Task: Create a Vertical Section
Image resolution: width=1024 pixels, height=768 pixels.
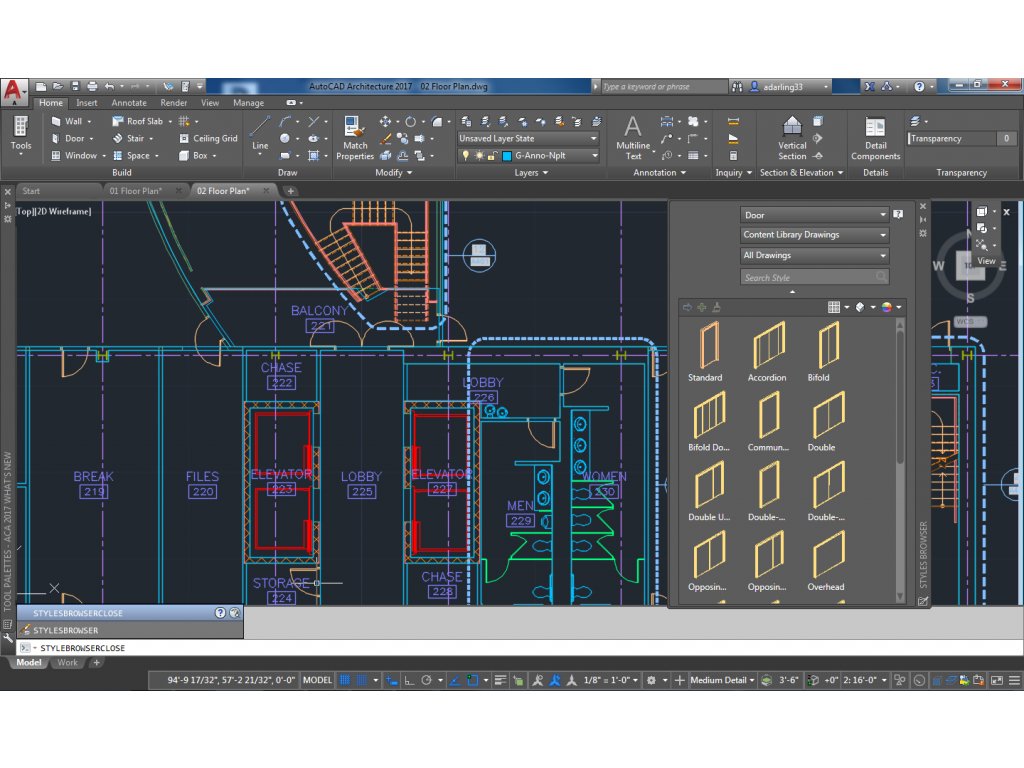Action: point(792,138)
